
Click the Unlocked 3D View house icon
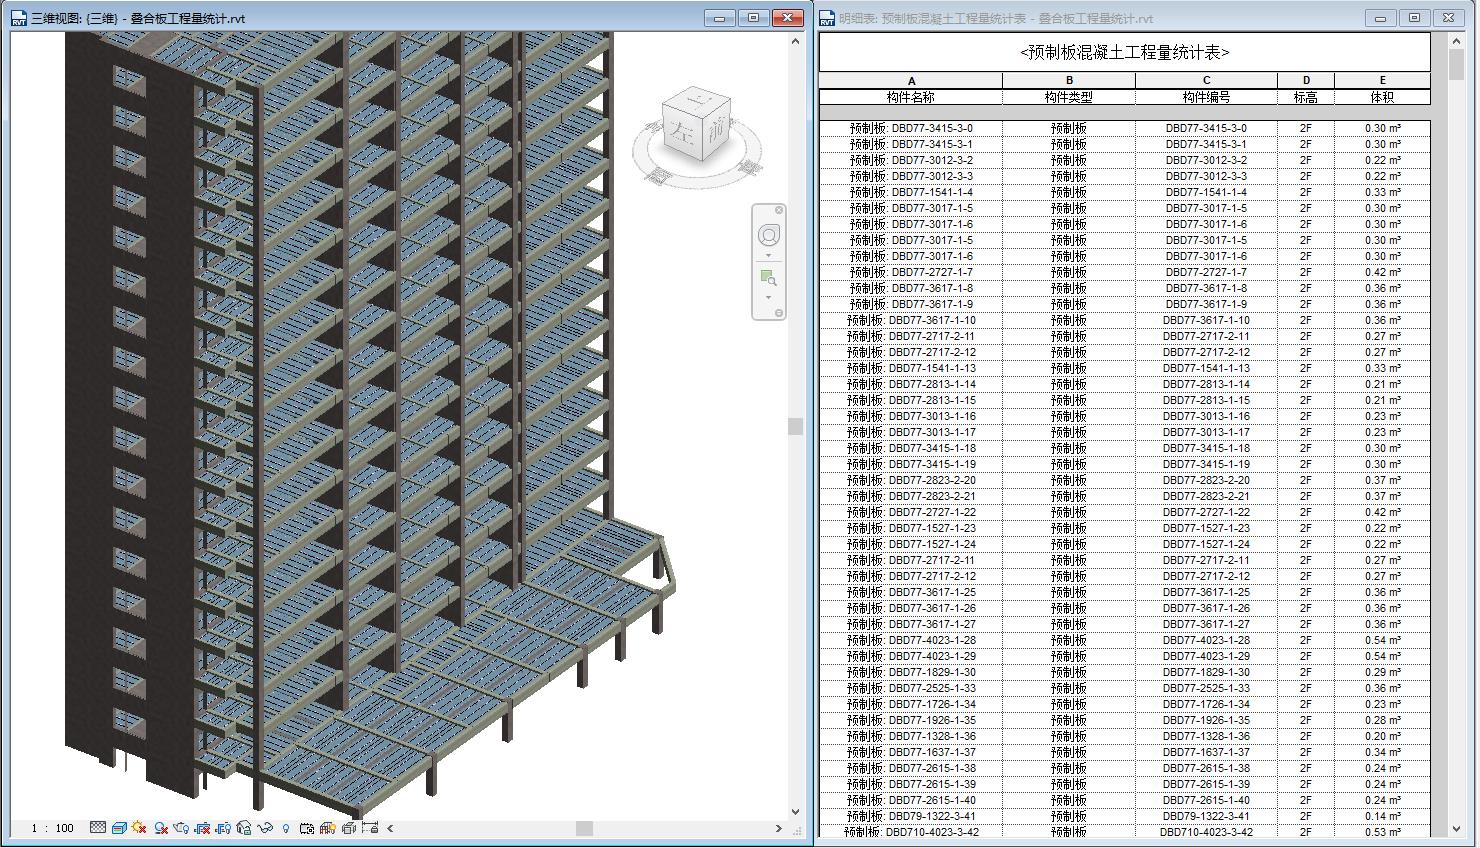(244, 828)
